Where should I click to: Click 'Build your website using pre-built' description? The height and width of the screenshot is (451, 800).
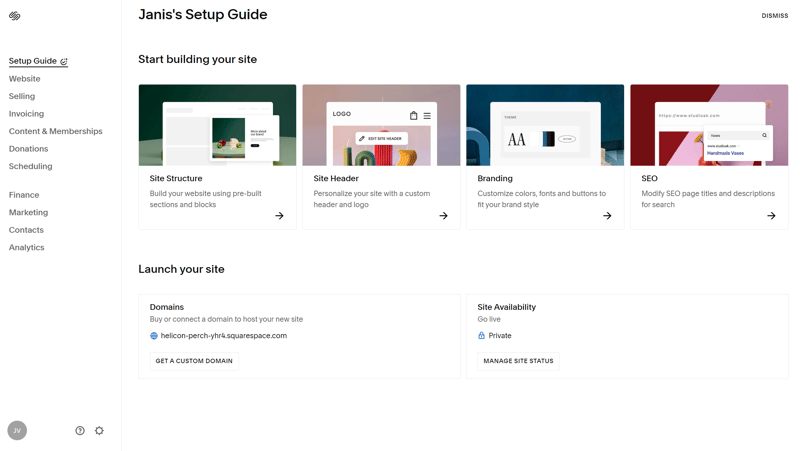click(206, 199)
